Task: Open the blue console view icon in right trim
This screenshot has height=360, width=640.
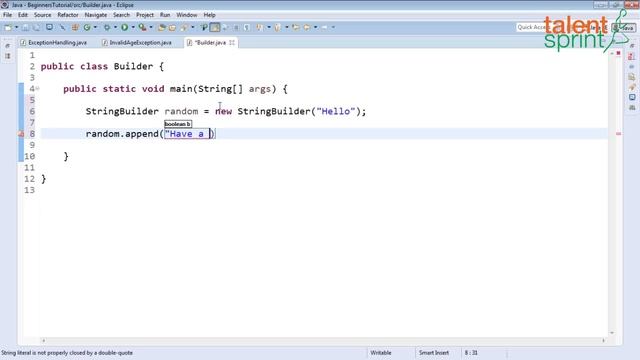Action: click(632, 97)
